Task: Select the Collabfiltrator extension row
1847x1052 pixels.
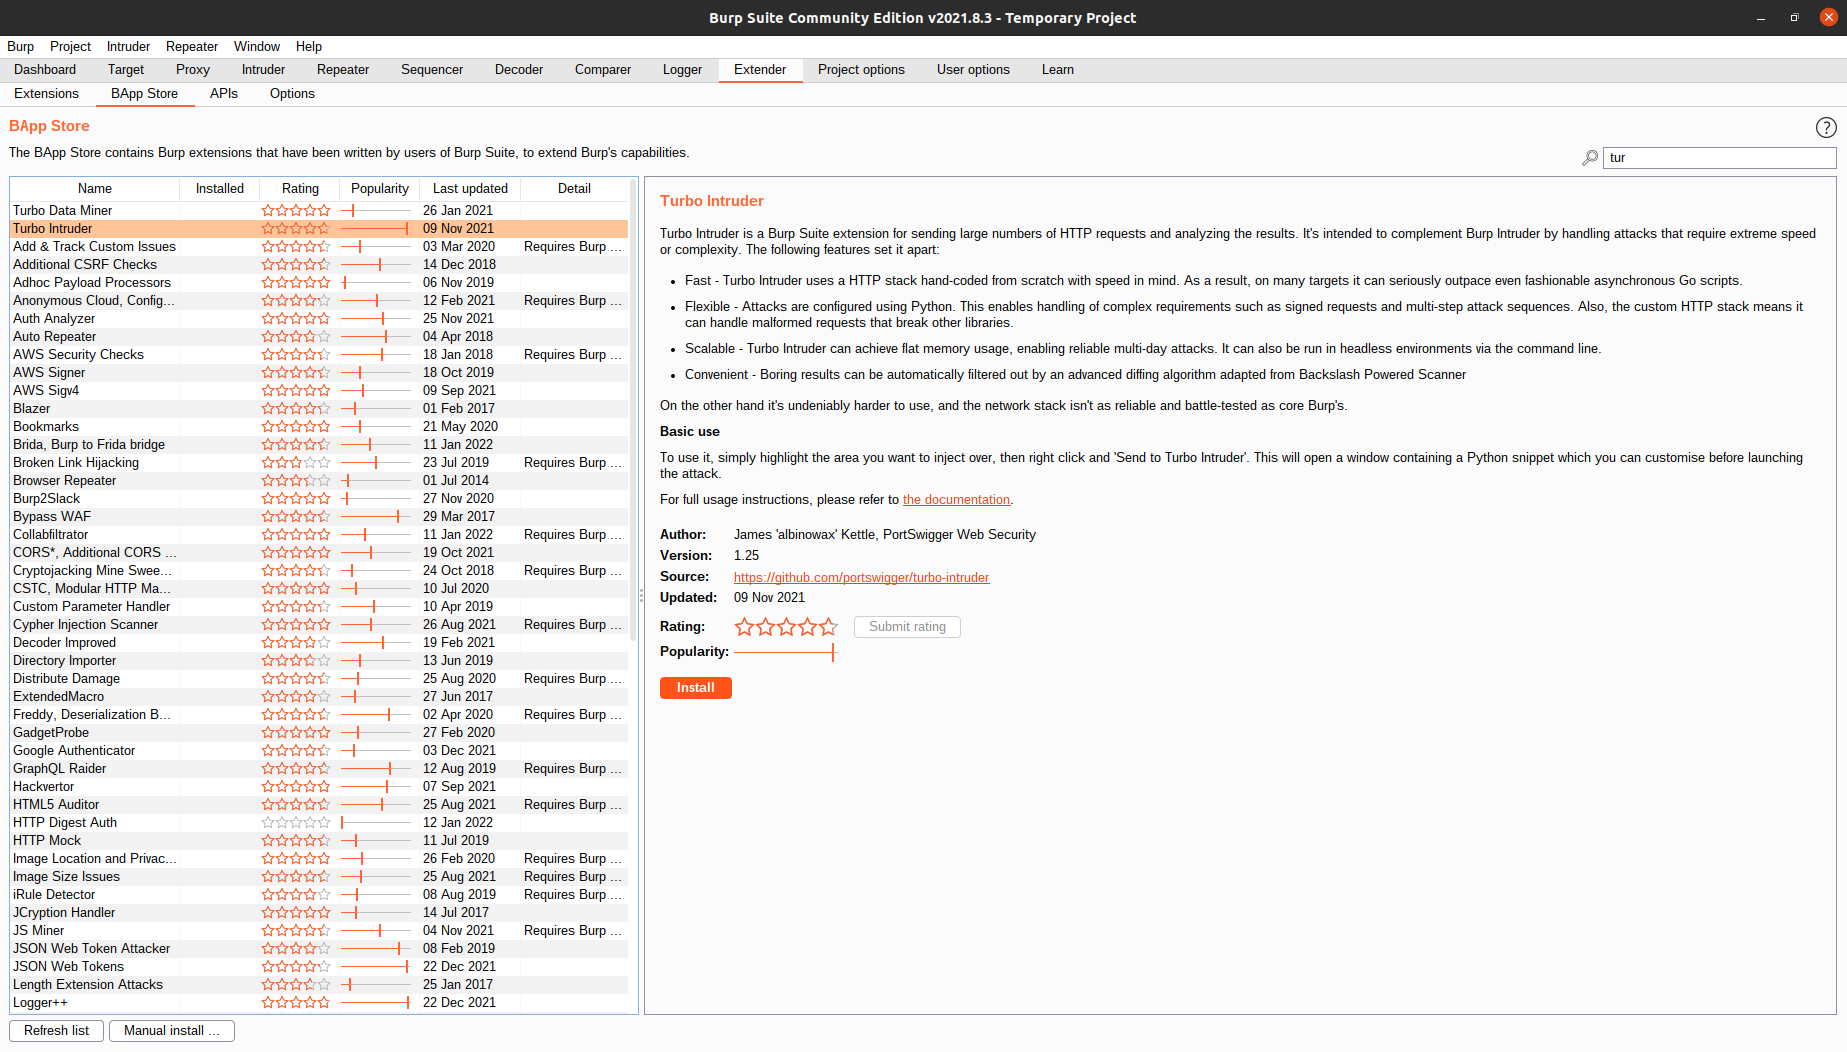Action: [319, 535]
